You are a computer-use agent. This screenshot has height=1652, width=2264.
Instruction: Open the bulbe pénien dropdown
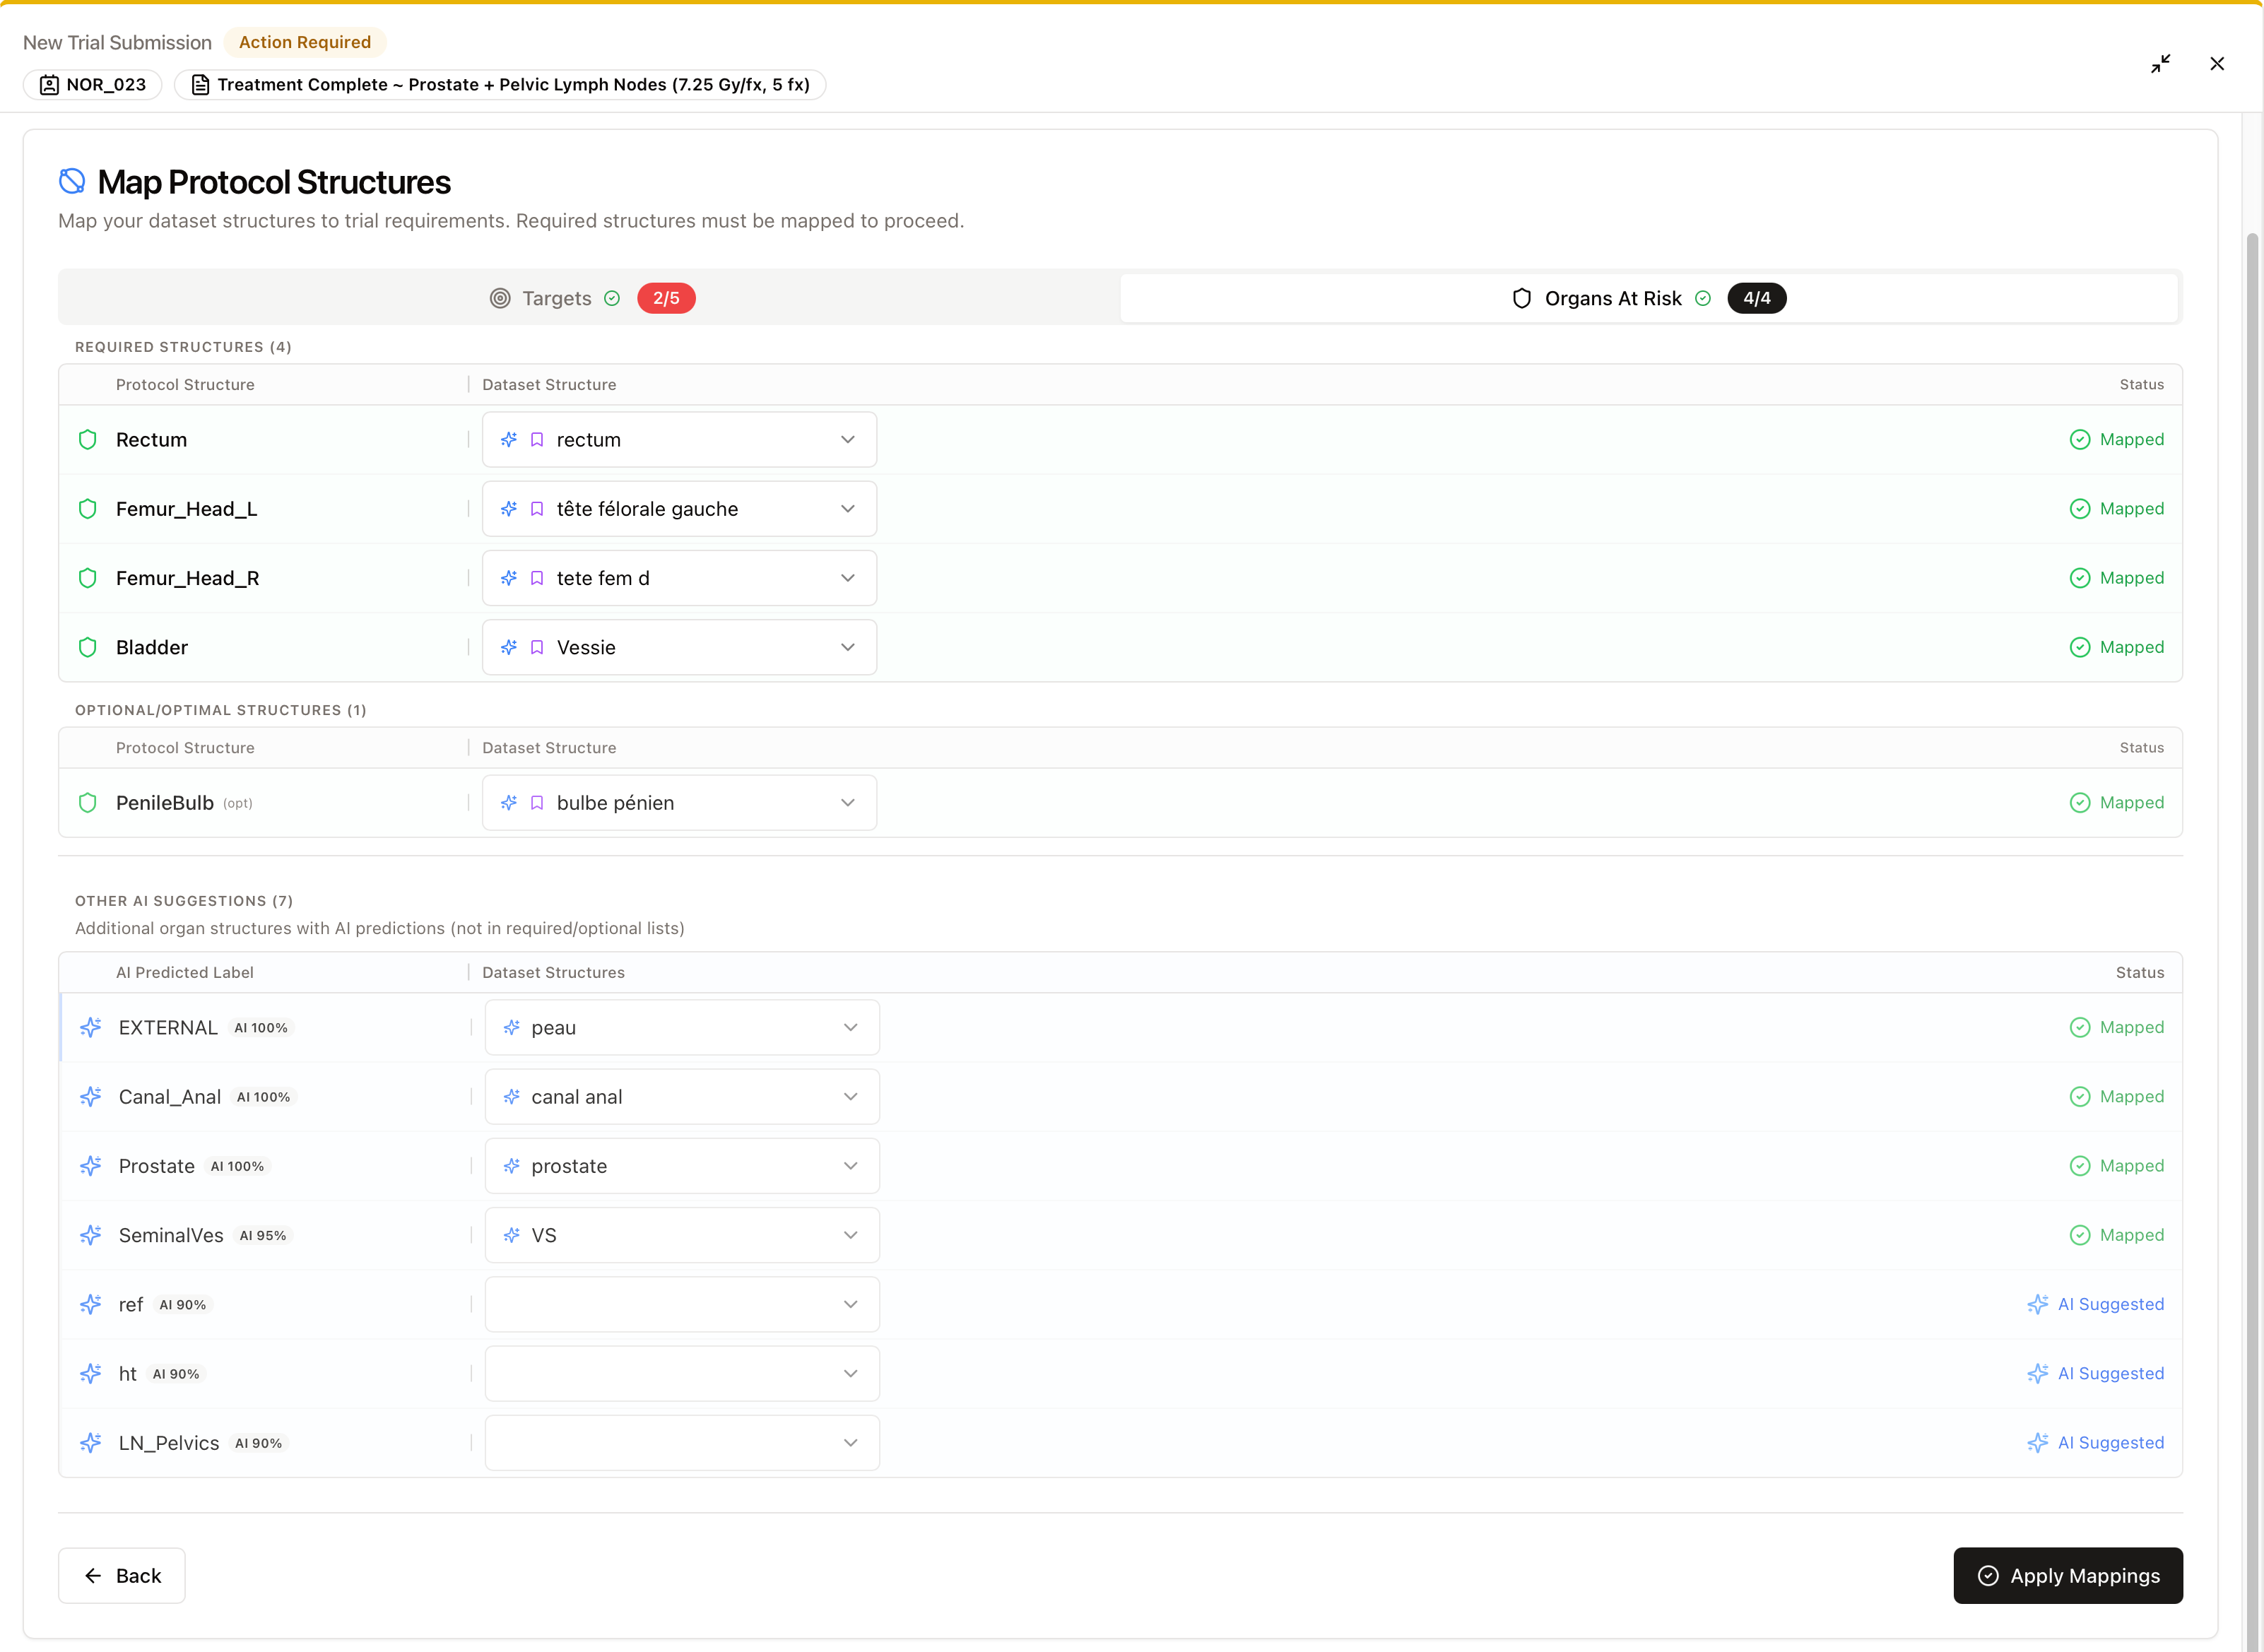coord(679,803)
